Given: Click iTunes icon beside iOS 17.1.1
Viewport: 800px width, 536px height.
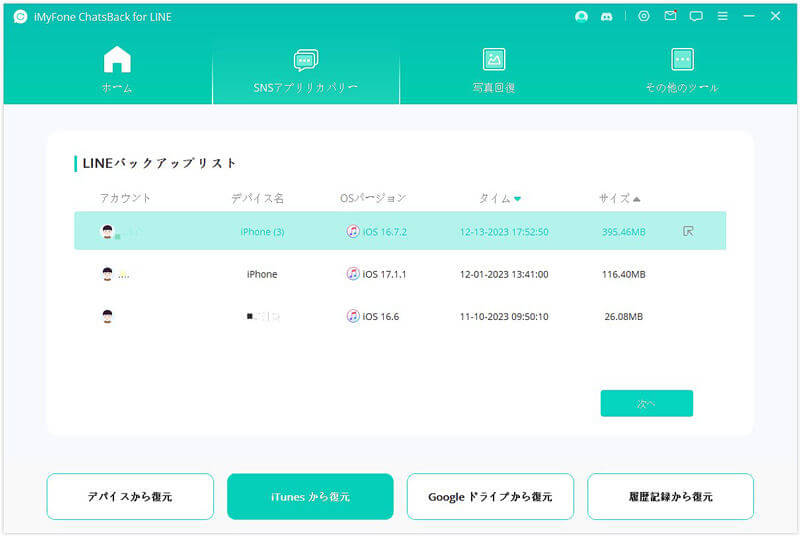Looking at the screenshot, I should (353, 273).
